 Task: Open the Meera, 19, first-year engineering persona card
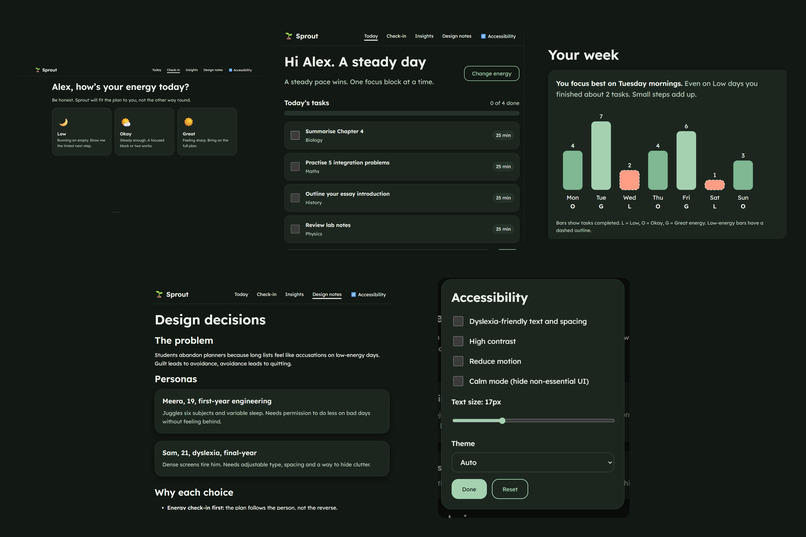pos(272,411)
